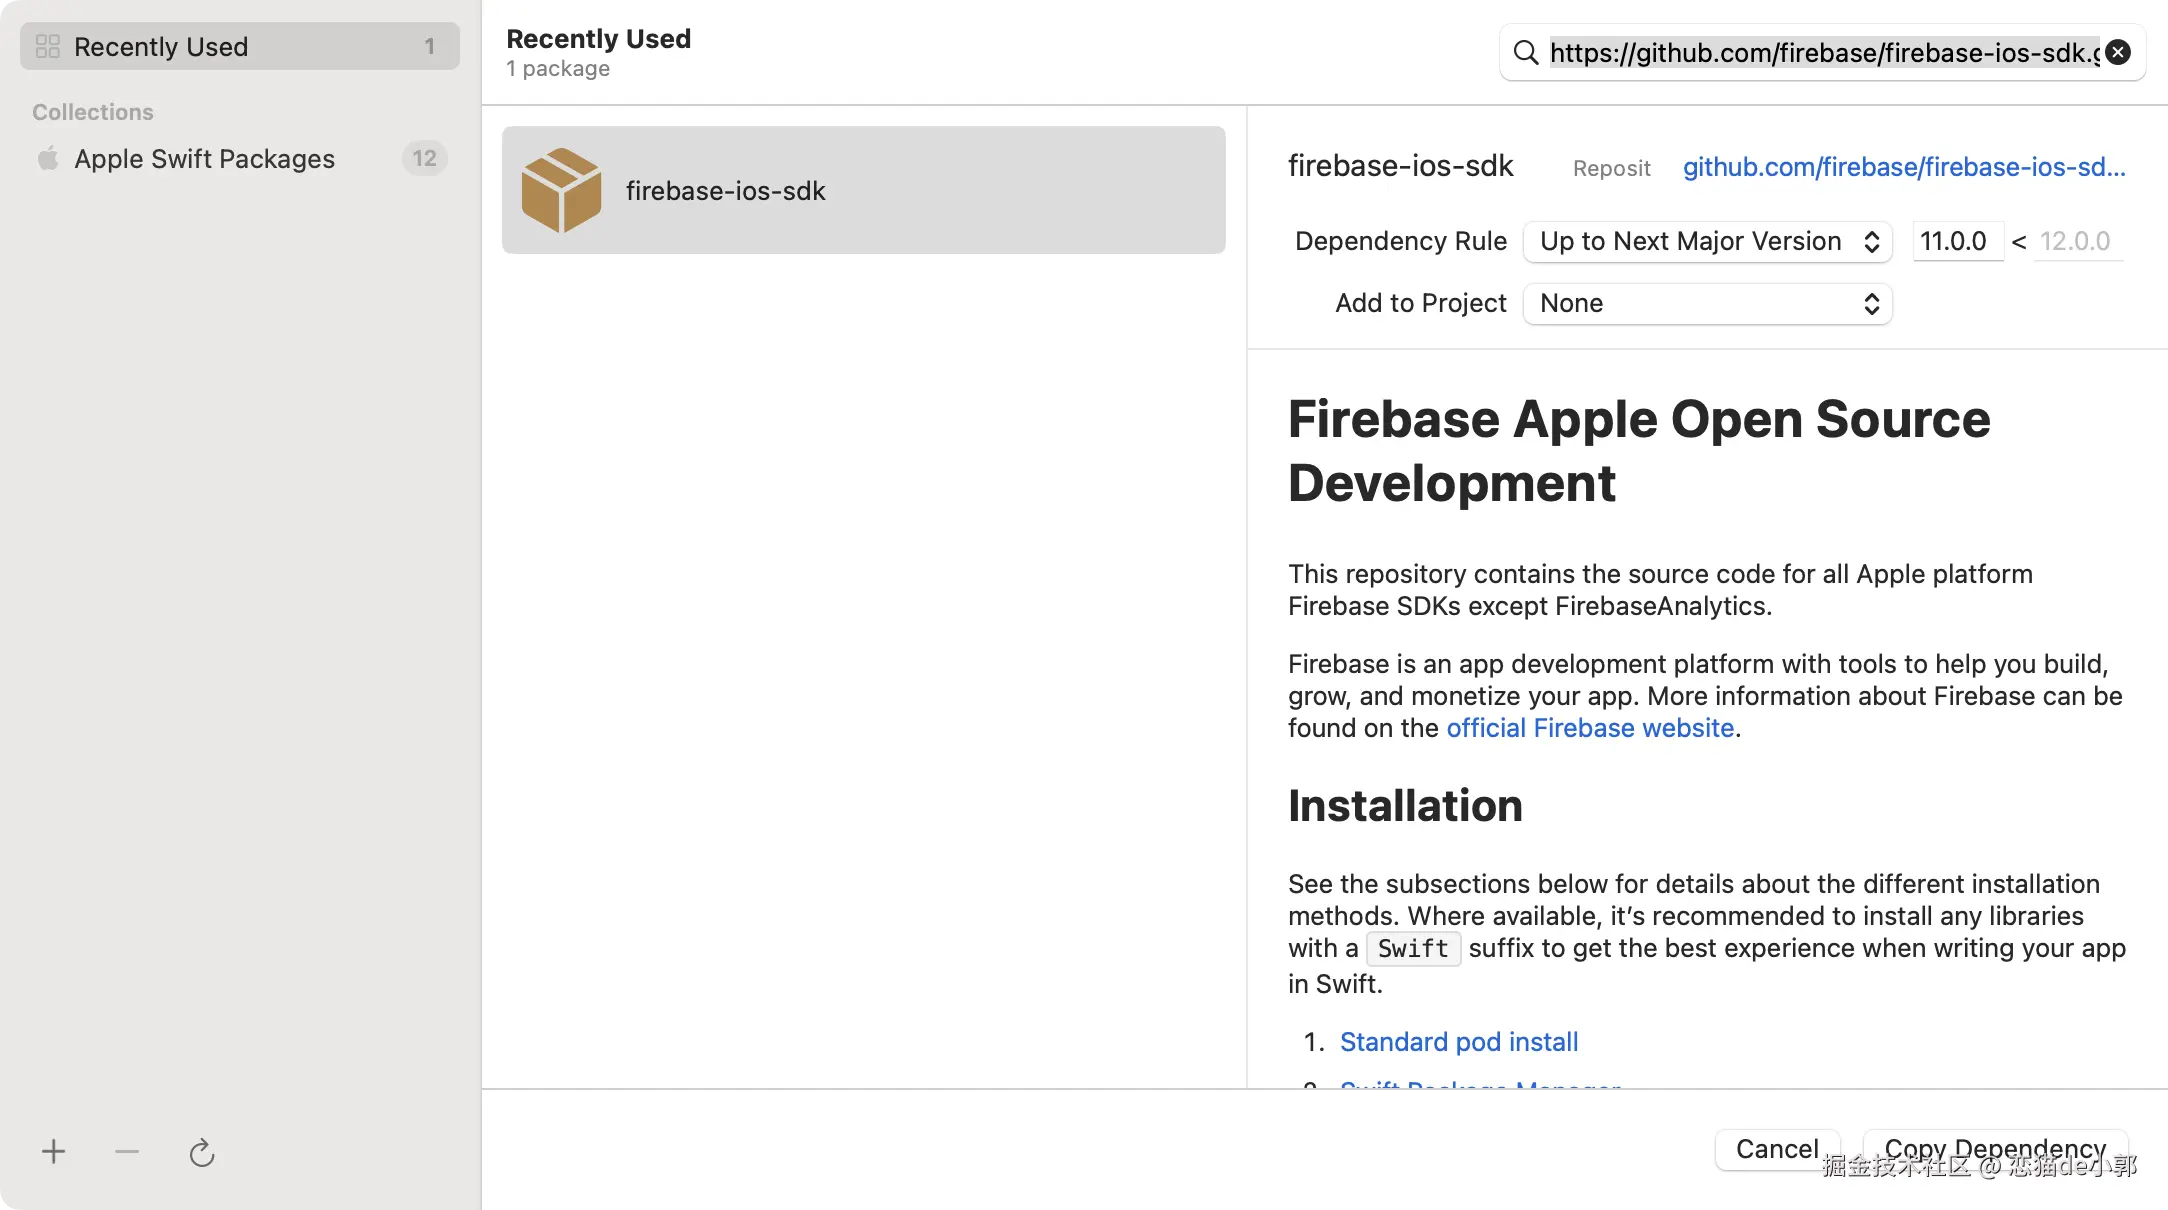Open the official Firebase website link
Image resolution: width=2168 pixels, height=1210 pixels.
[1590, 728]
